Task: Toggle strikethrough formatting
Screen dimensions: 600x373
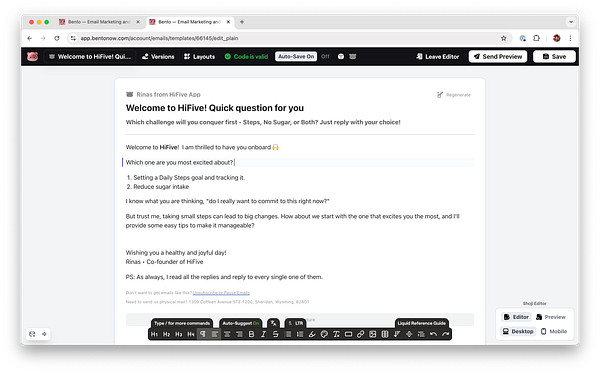Action: coord(276,334)
